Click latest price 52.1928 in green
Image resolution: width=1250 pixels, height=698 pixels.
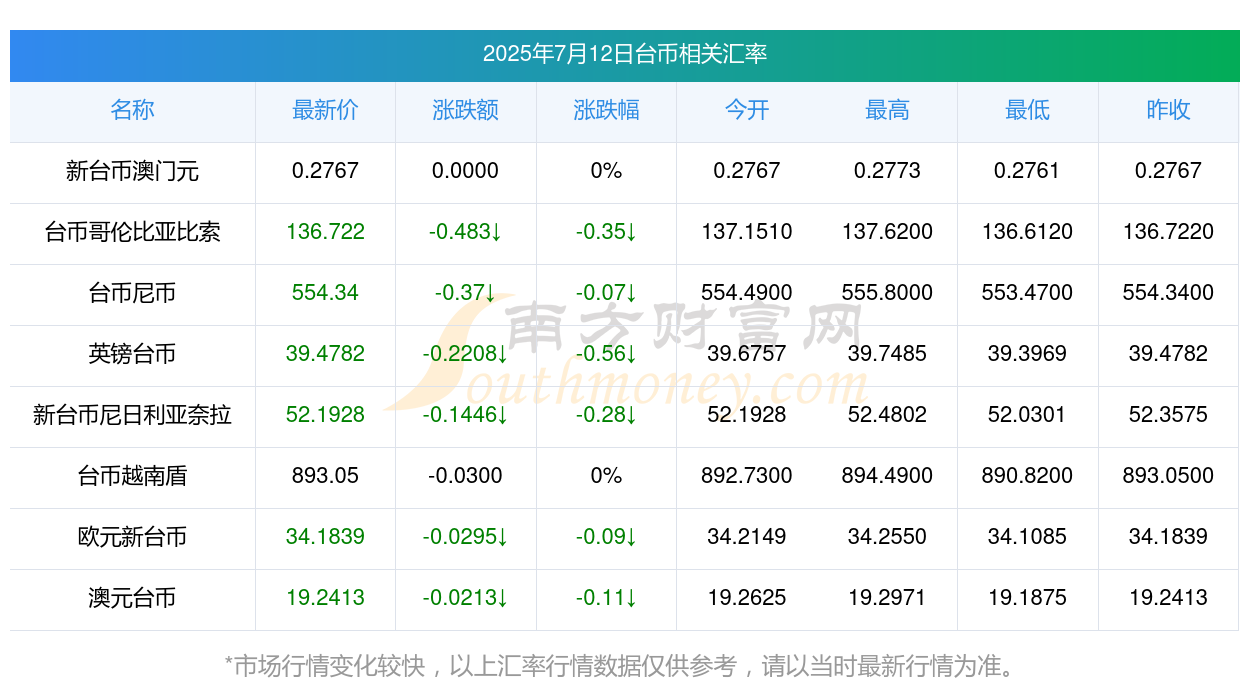coord(325,415)
